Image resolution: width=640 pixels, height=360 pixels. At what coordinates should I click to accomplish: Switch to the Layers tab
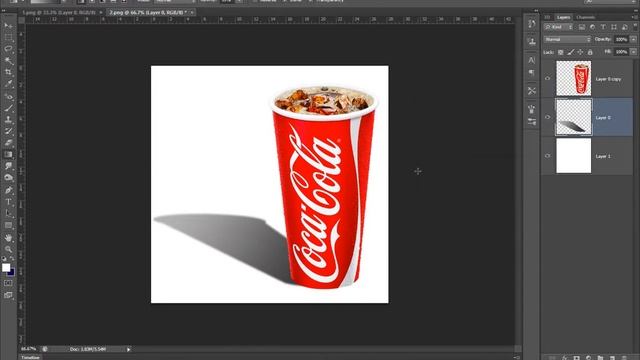563,17
